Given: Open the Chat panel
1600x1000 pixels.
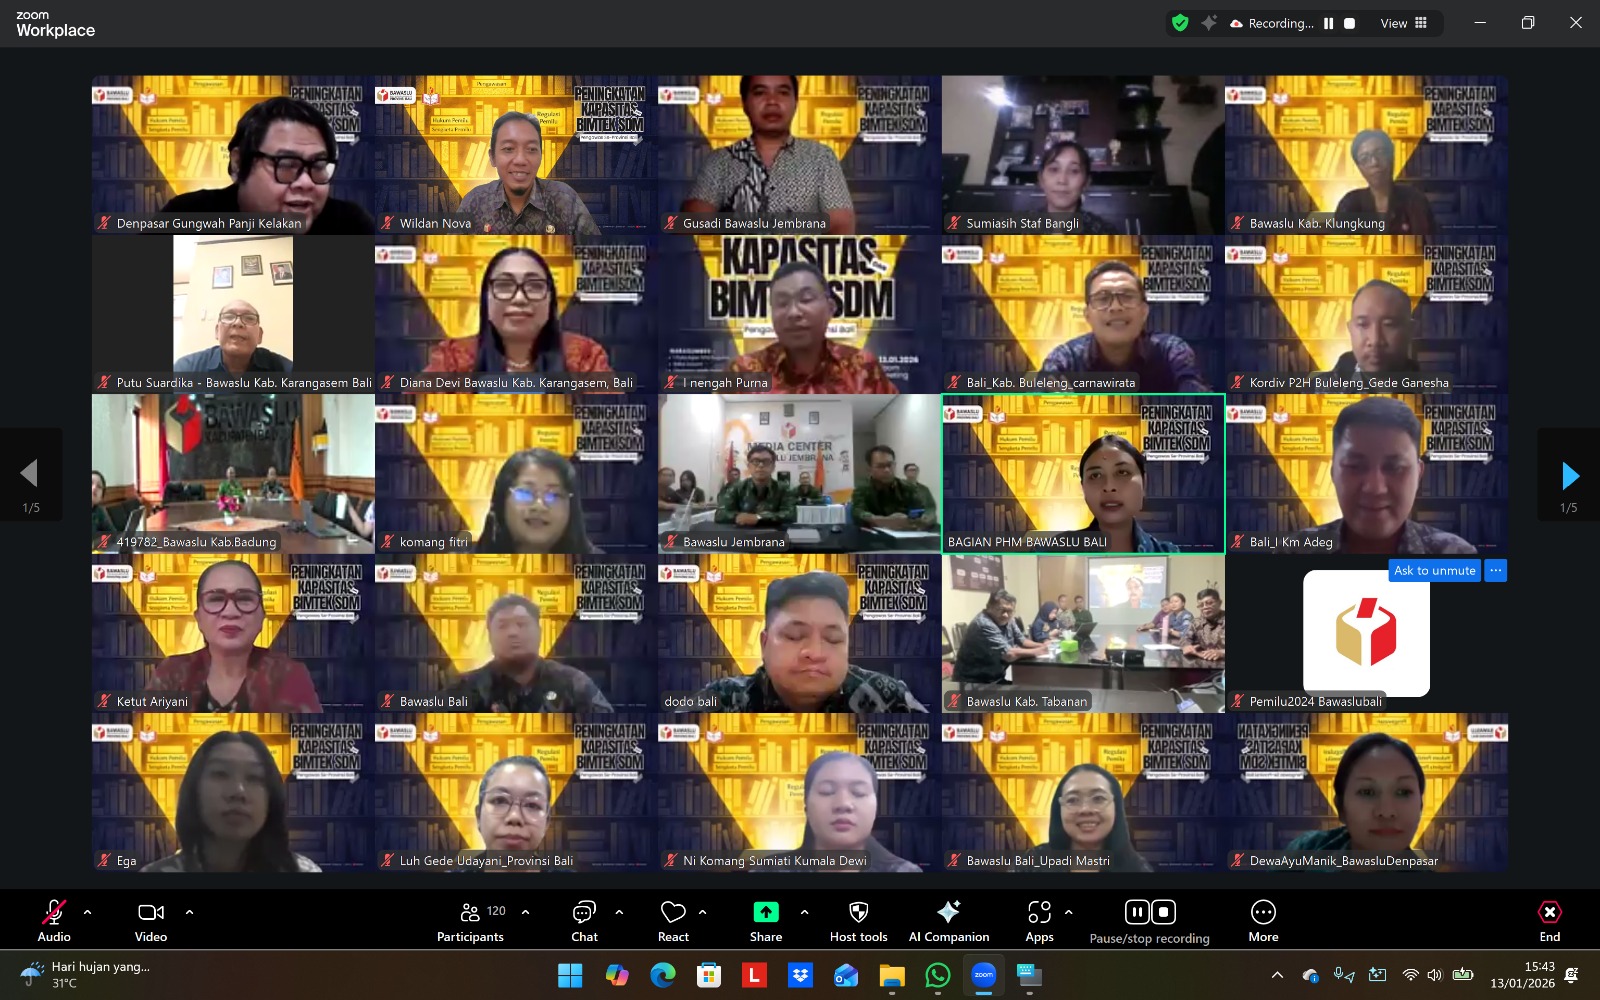Looking at the screenshot, I should click(x=584, y=920).
